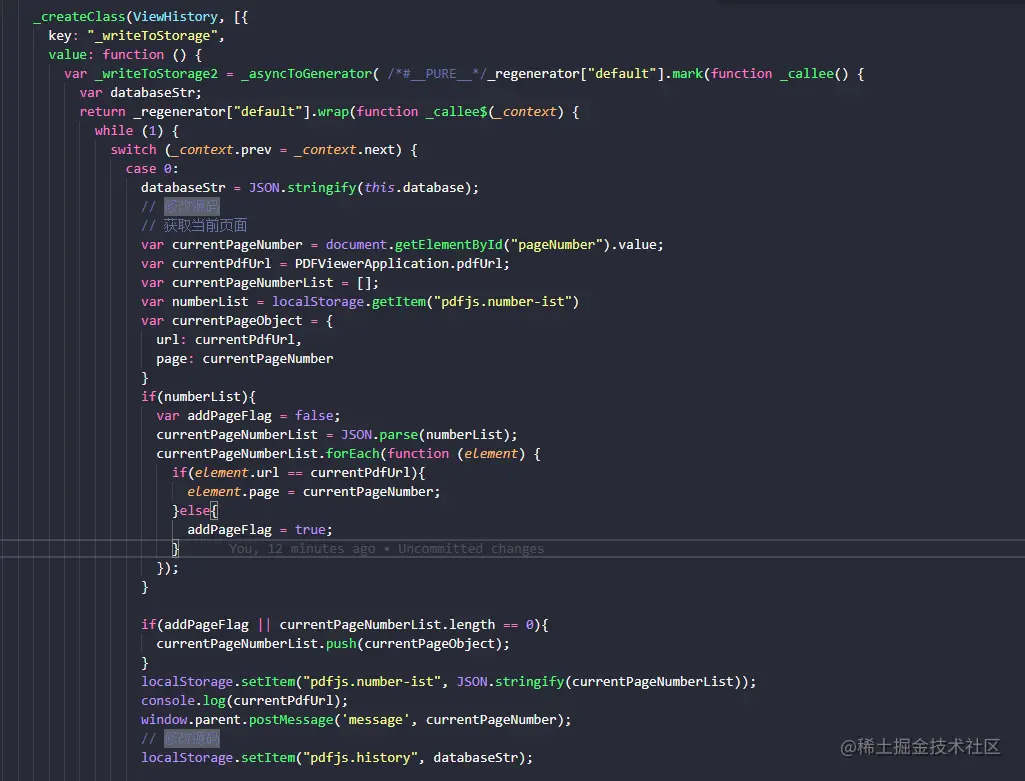This screenshot has width=1025, height=781.
Task: Click the _asyncToGenerator function call
Action: pos(307,73)
